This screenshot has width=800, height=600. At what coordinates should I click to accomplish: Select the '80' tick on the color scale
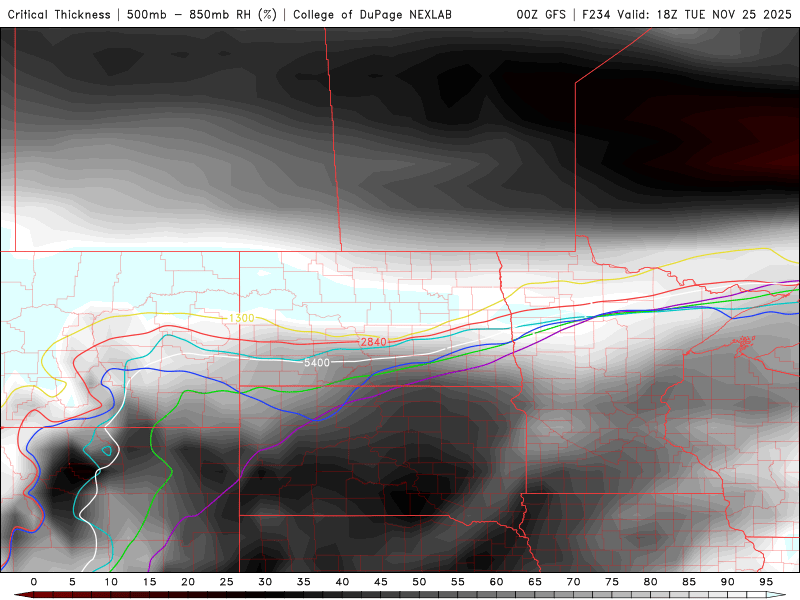click(x=651, y=582)
